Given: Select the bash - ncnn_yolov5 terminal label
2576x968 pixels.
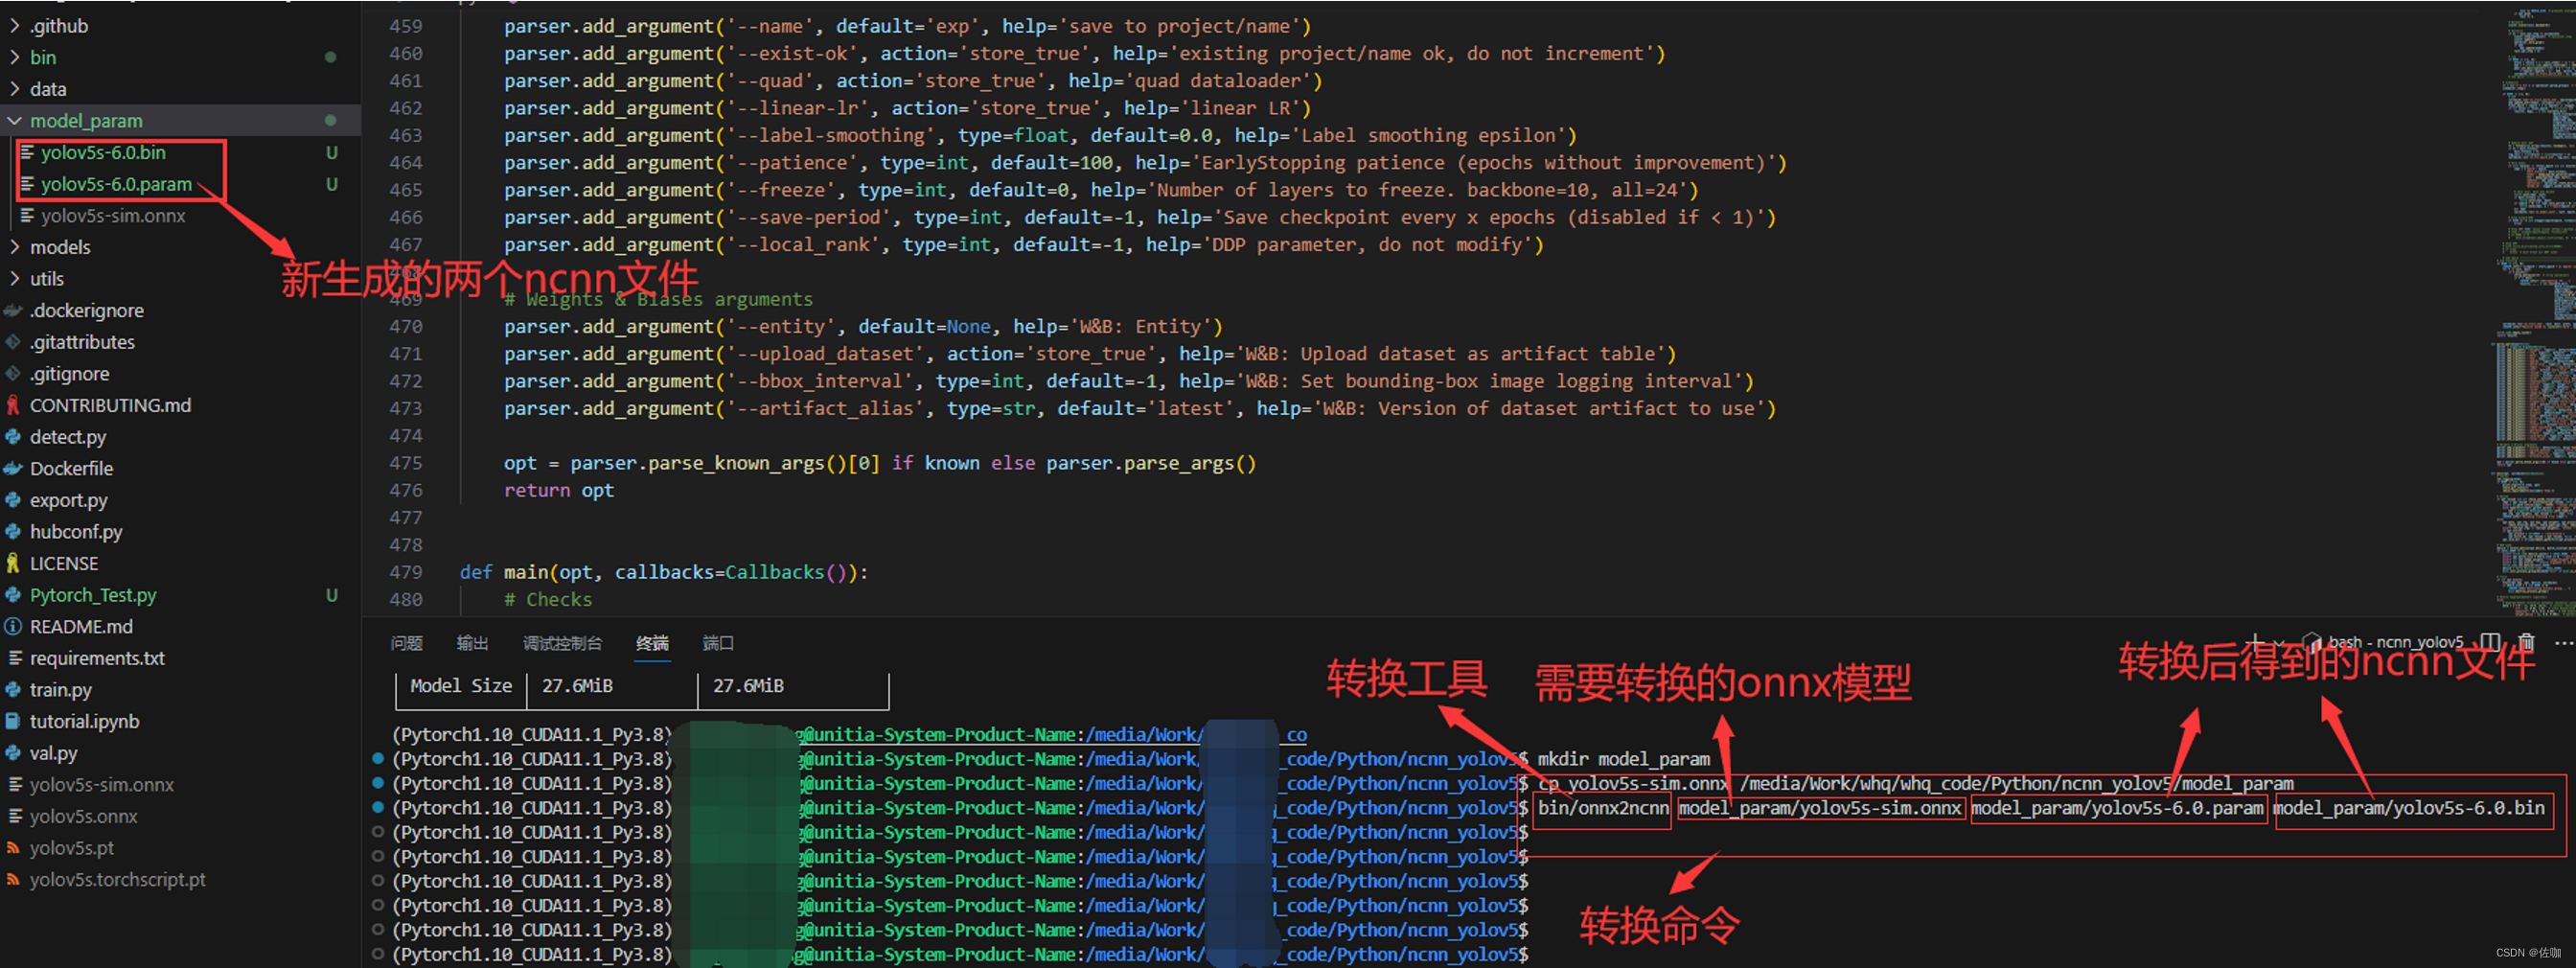Looking at the screenshot, I should [x=2395, y=642].
